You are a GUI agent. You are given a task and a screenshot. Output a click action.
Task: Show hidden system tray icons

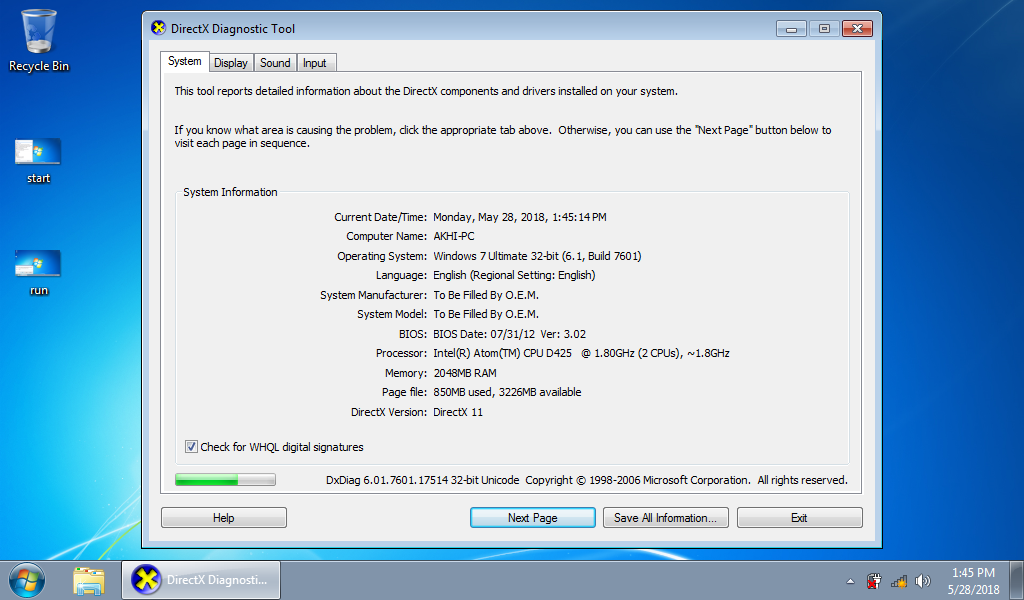pyautogui.click(x=850, y=580)
